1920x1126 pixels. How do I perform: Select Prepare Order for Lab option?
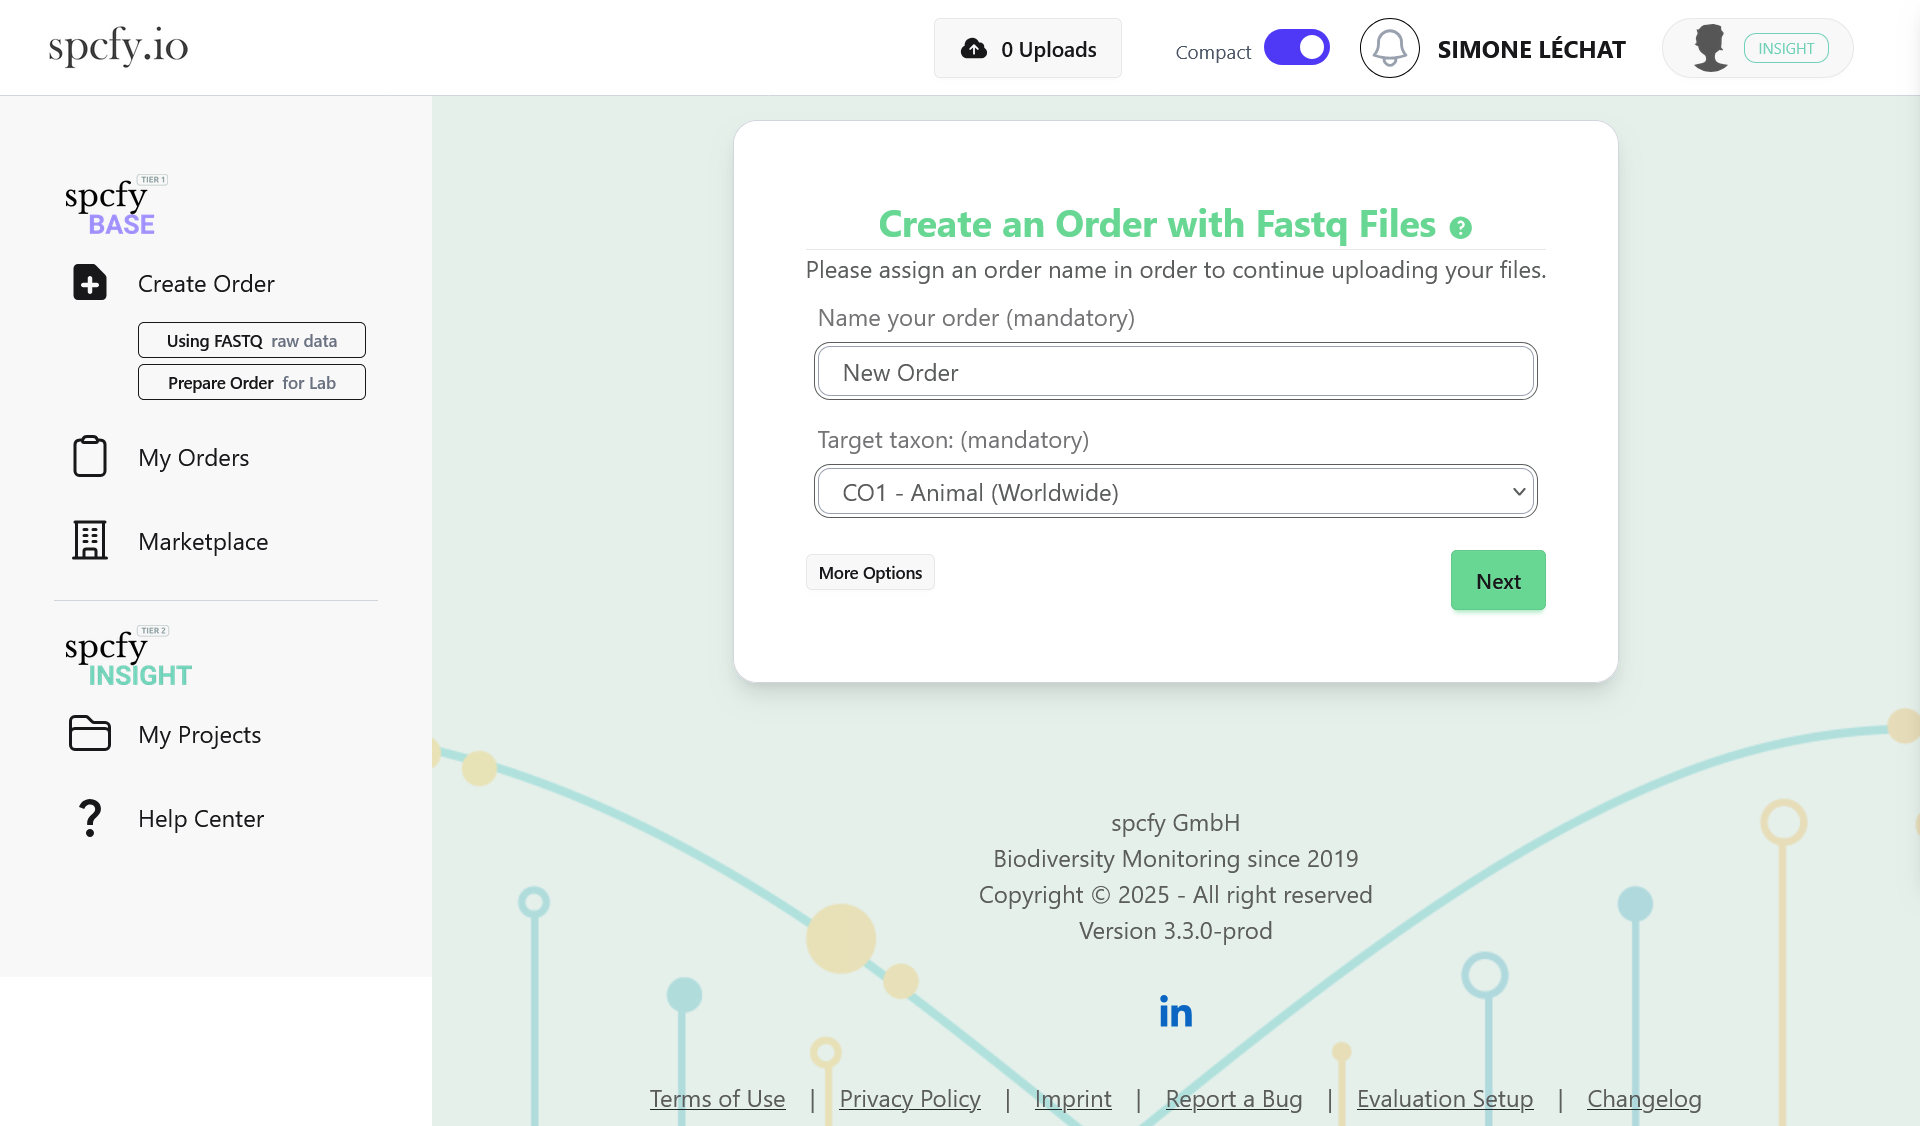[x=251, y=382]
